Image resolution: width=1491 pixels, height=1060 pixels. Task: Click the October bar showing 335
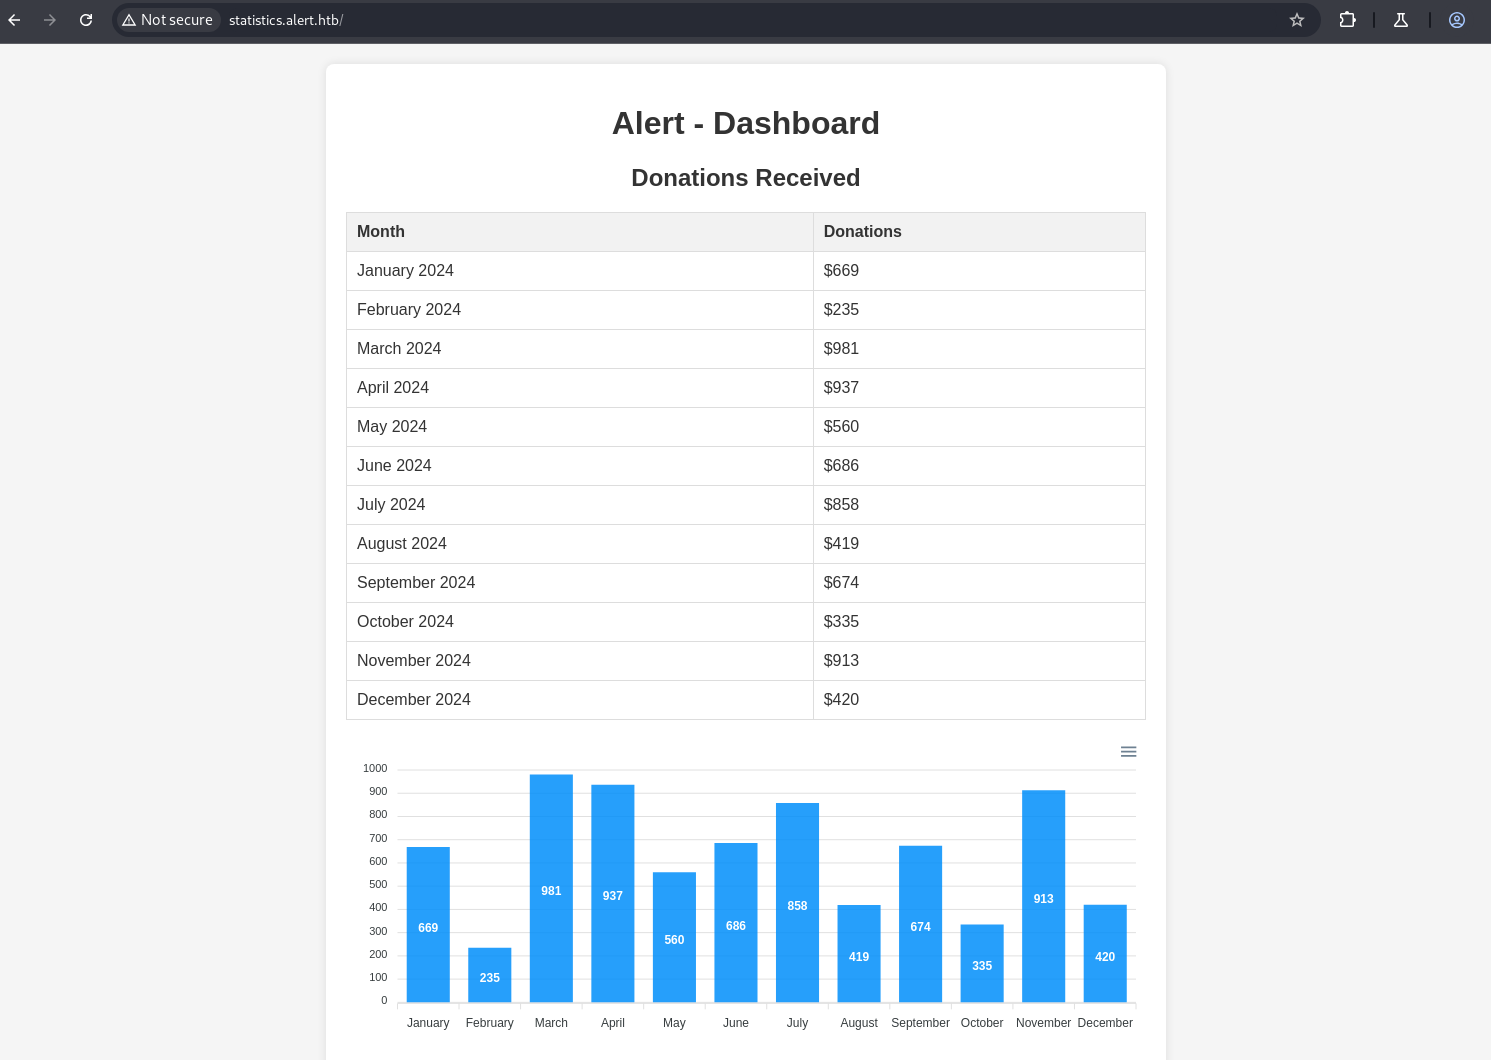982,963
